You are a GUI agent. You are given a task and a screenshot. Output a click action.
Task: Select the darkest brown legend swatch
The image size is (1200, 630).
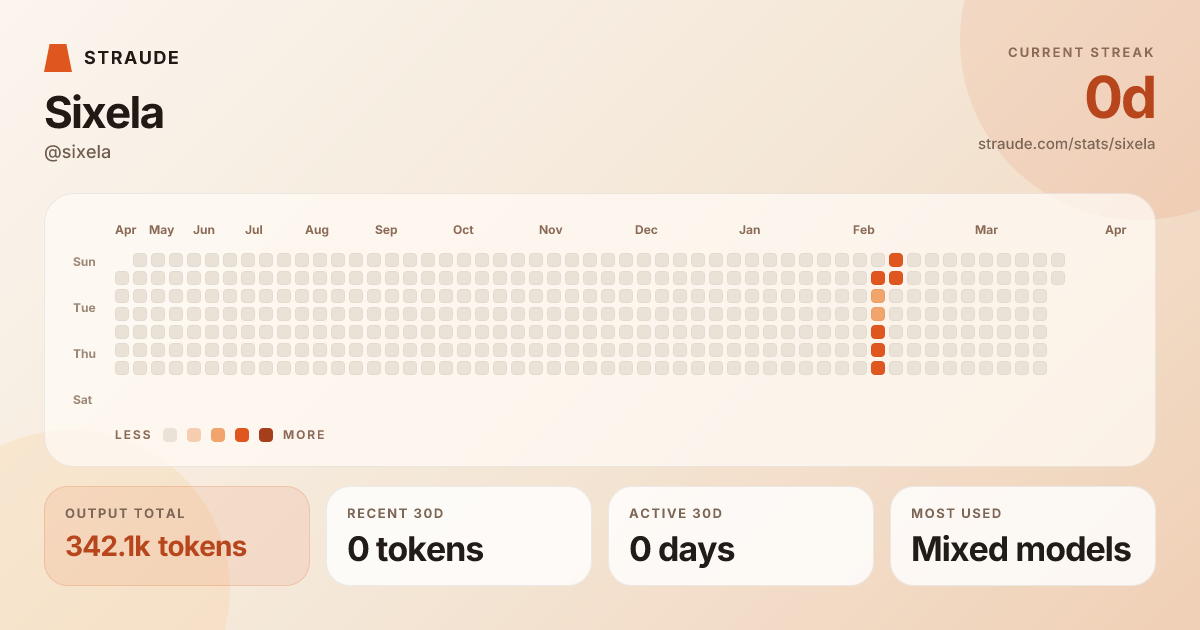click(266, 435)
